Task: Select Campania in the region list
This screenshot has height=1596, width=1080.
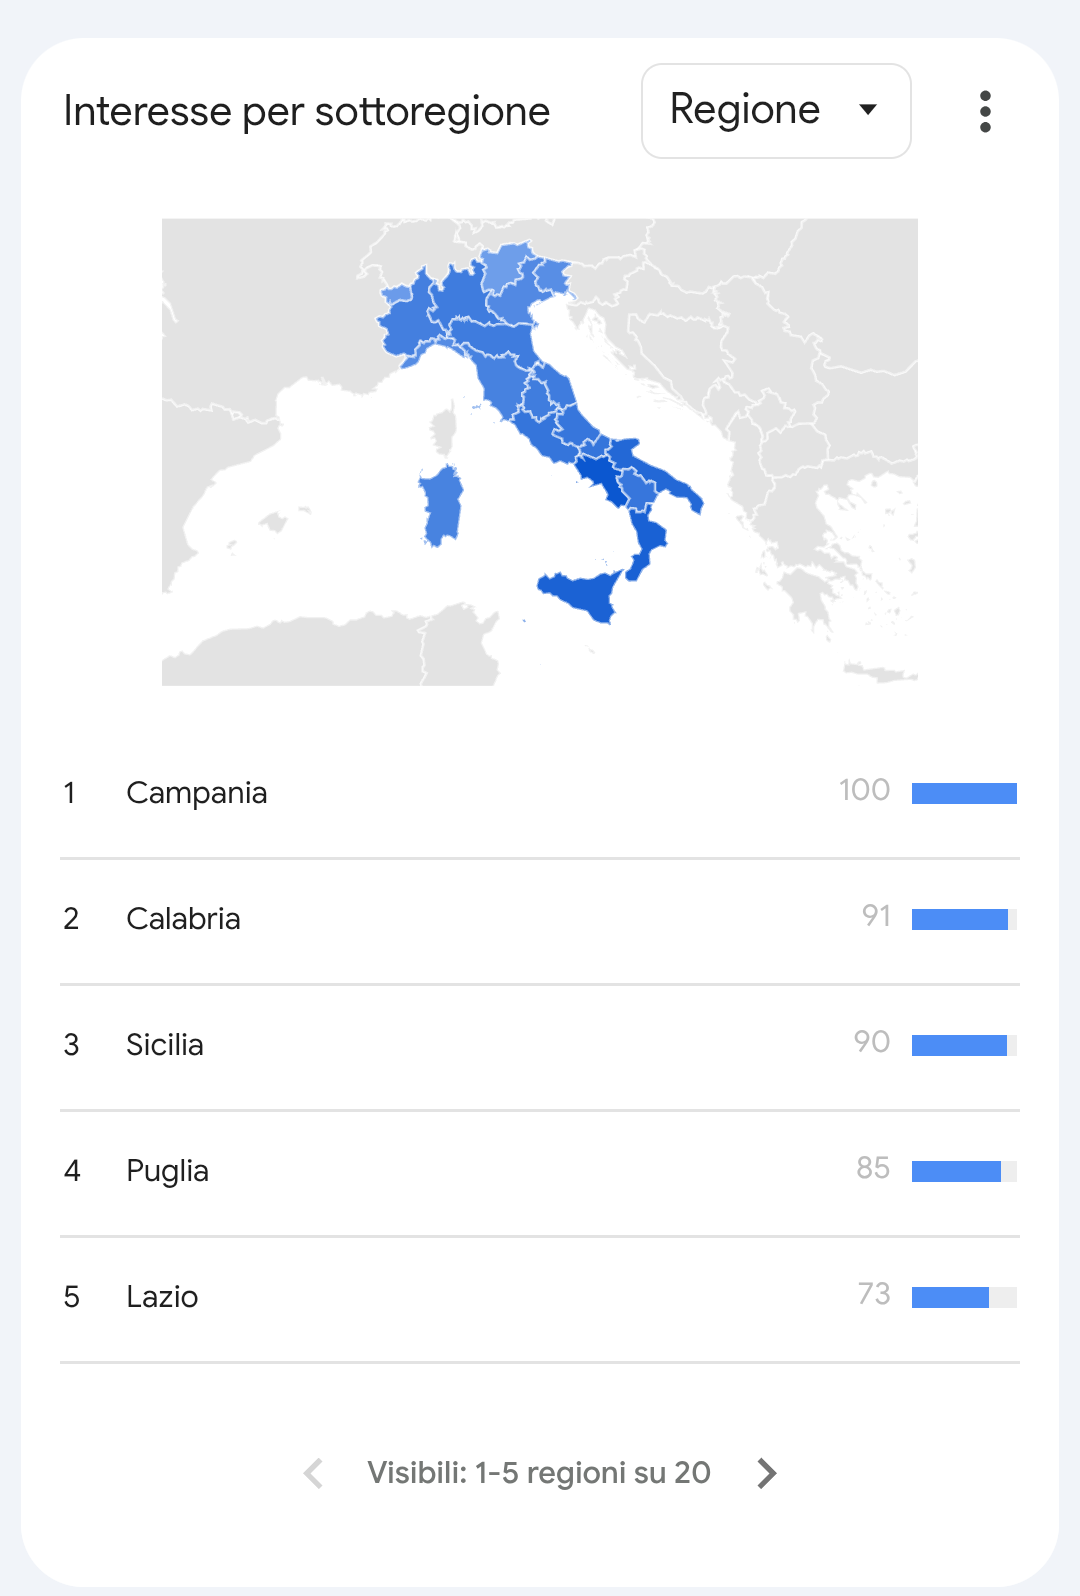Action: [540, 795]
